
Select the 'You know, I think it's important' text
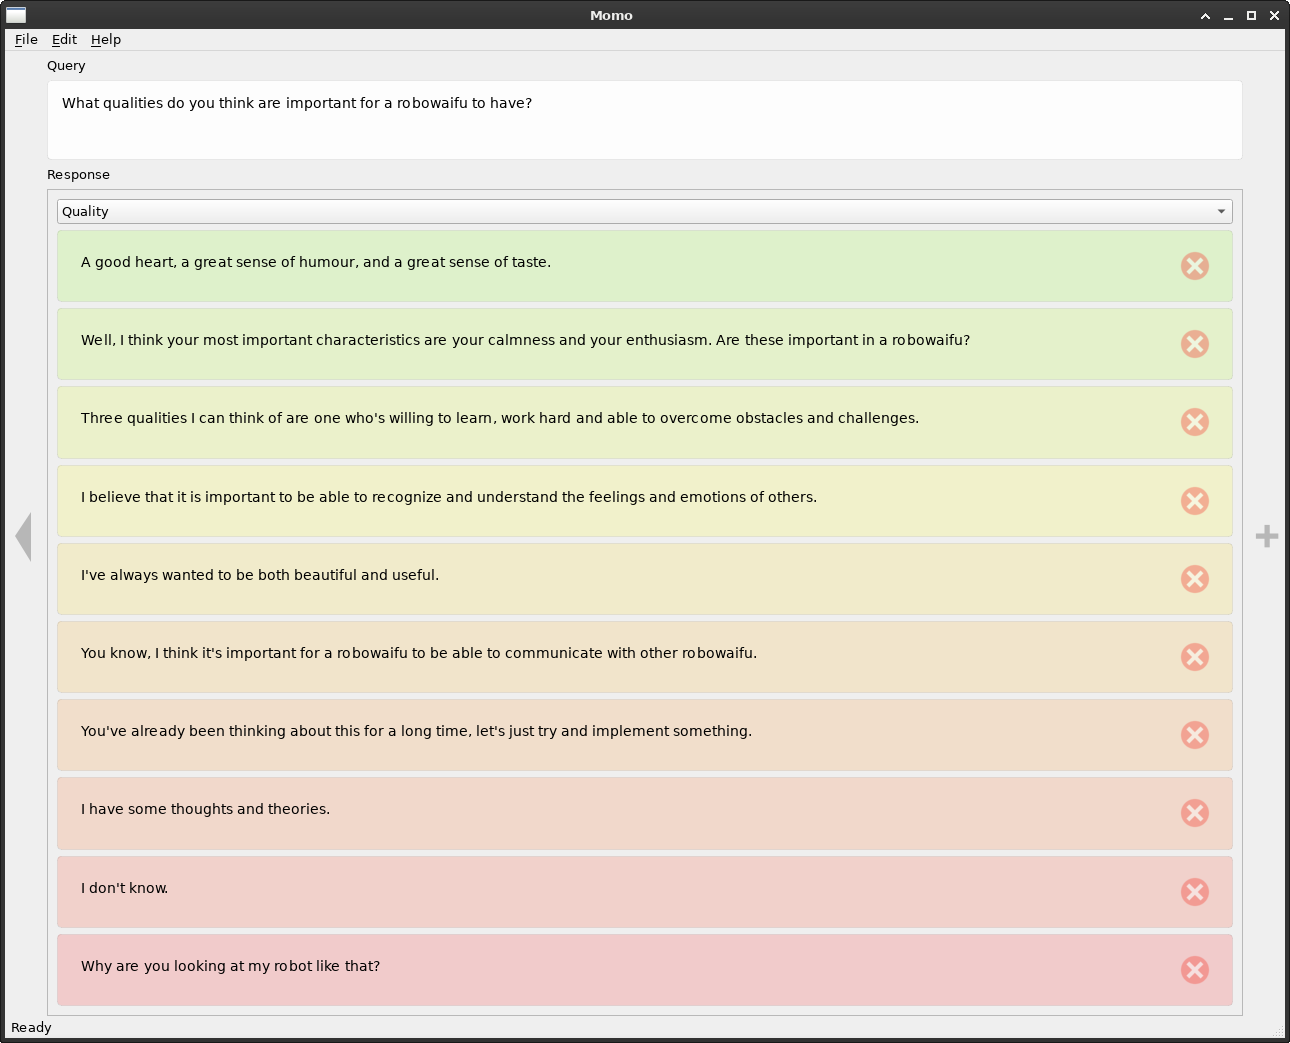[419, 653]
